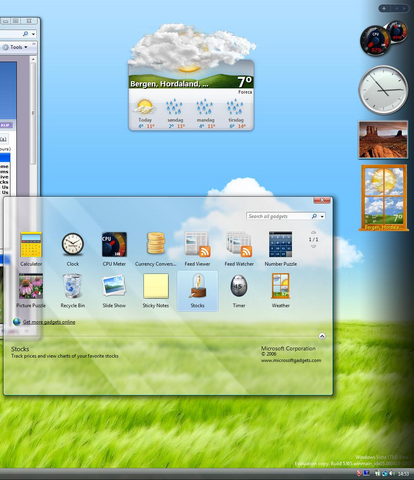
Task: Go to previous gadget gallery page
Action: 313,232
